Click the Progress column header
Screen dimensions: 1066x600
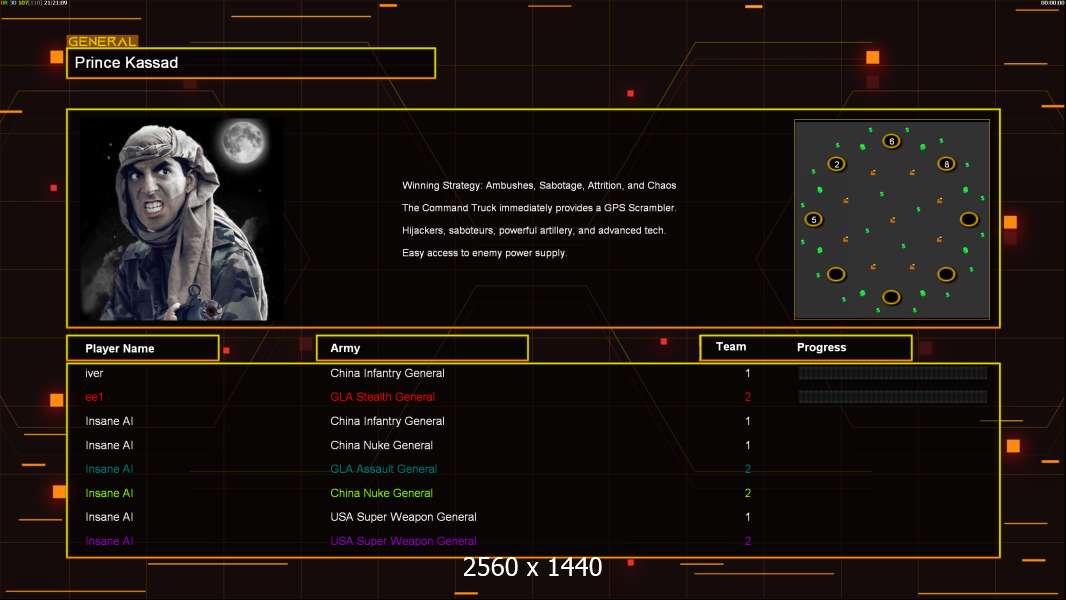[821, 347]
